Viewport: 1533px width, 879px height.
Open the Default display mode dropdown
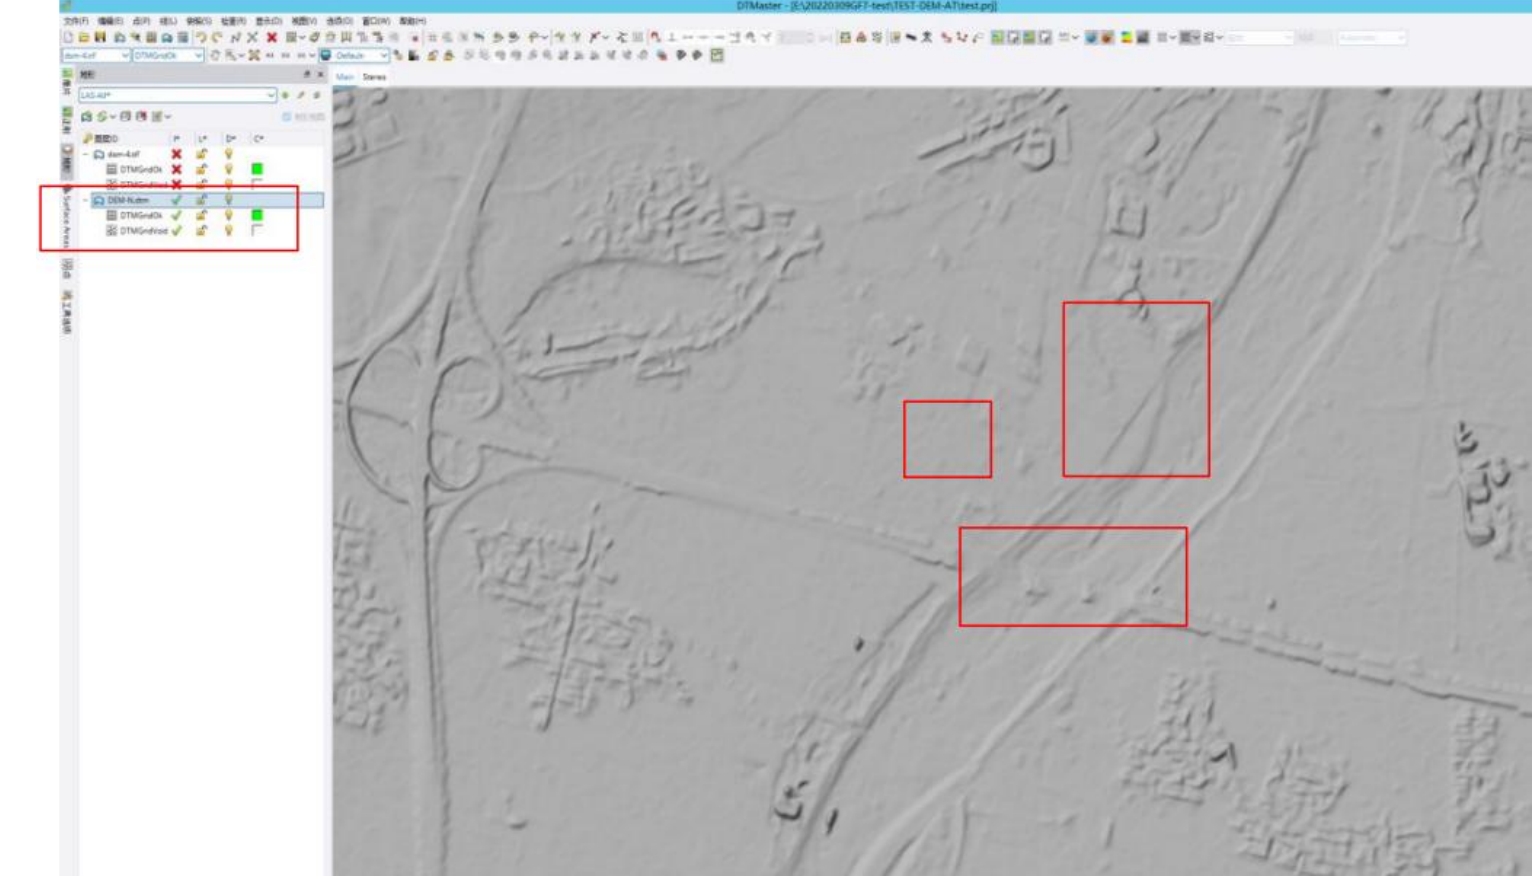(383, 56)
